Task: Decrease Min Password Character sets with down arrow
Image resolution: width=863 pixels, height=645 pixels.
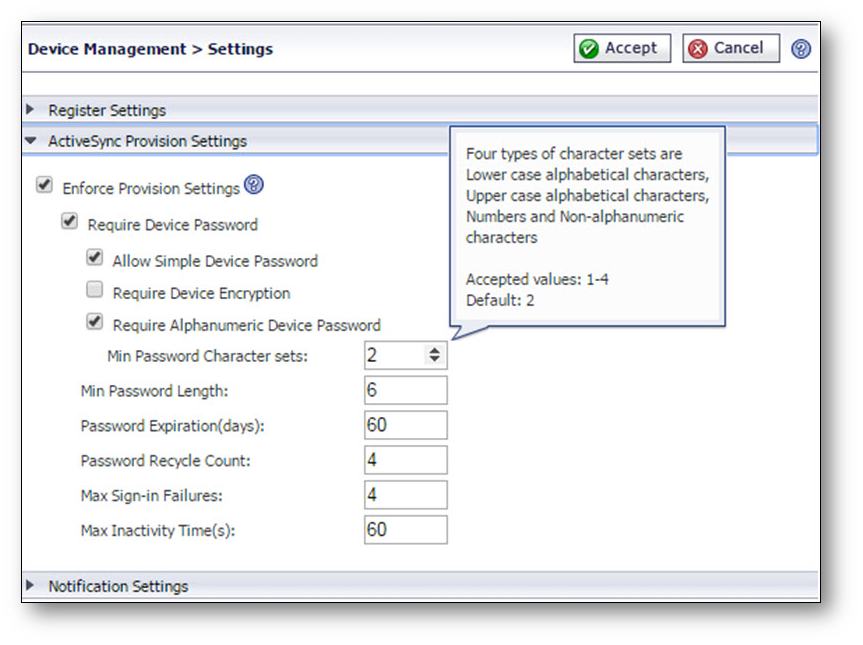Action: pos(434,359)
